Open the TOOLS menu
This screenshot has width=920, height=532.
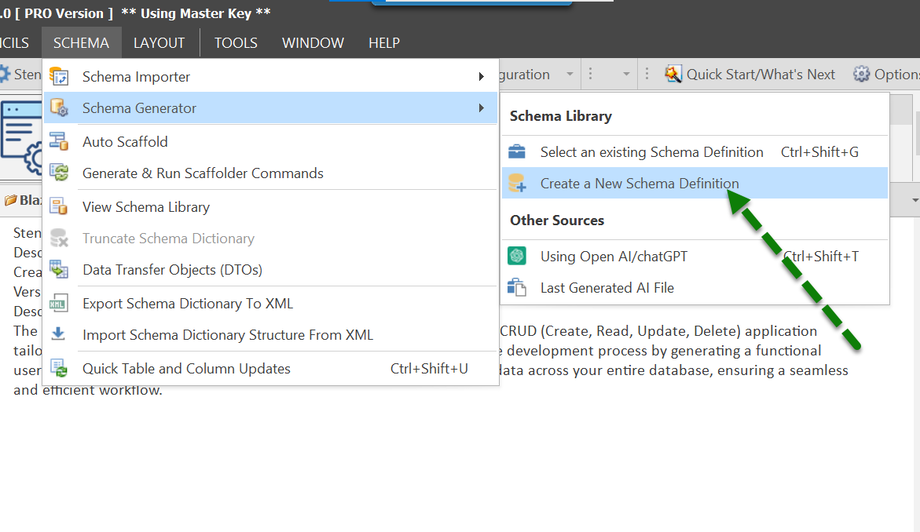(x=236, y=43)
